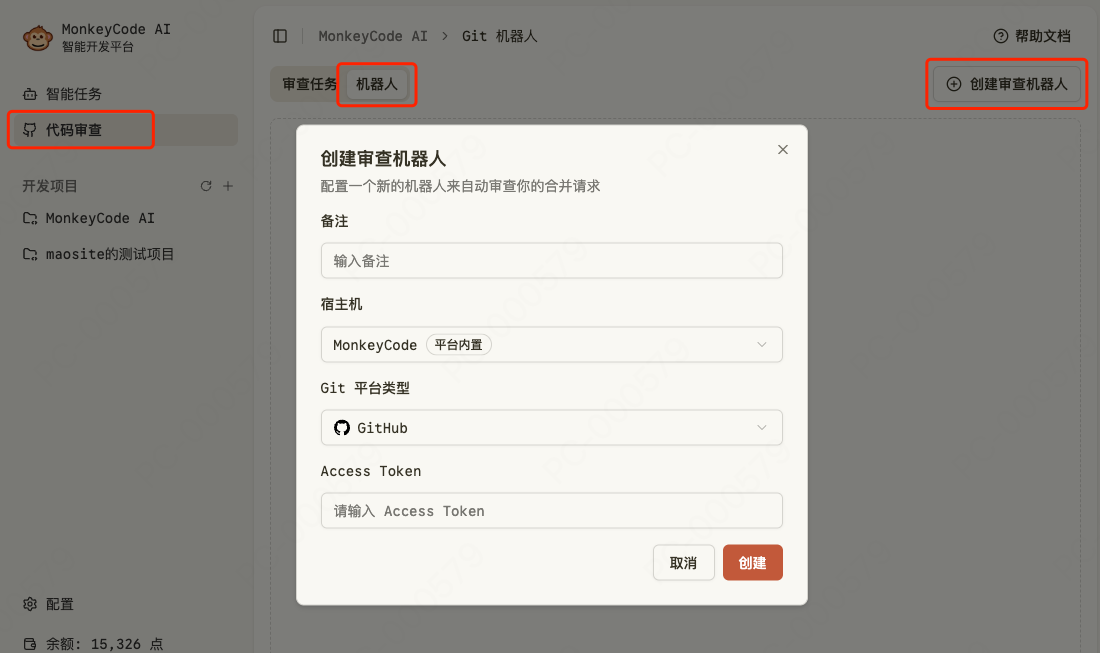Focus the Access Token input
Viewport: 1100px width, 653px height.
click(551, 510)
